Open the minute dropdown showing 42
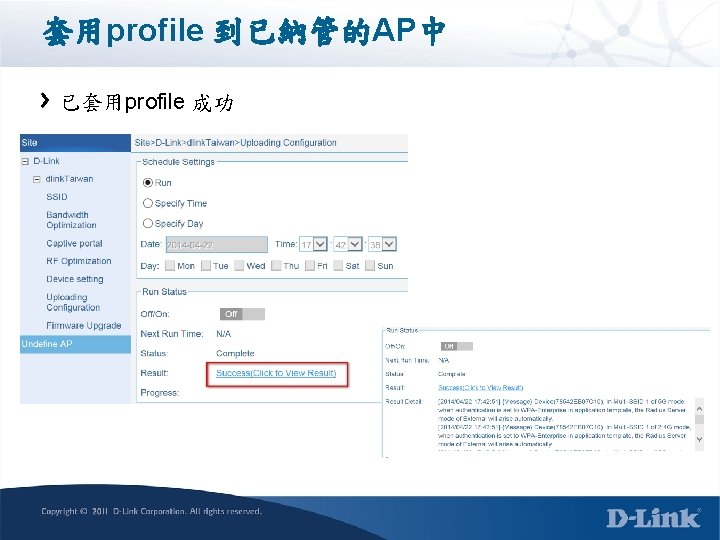The height and width of the screenshot is (540, 720). [x=348, y=244]
